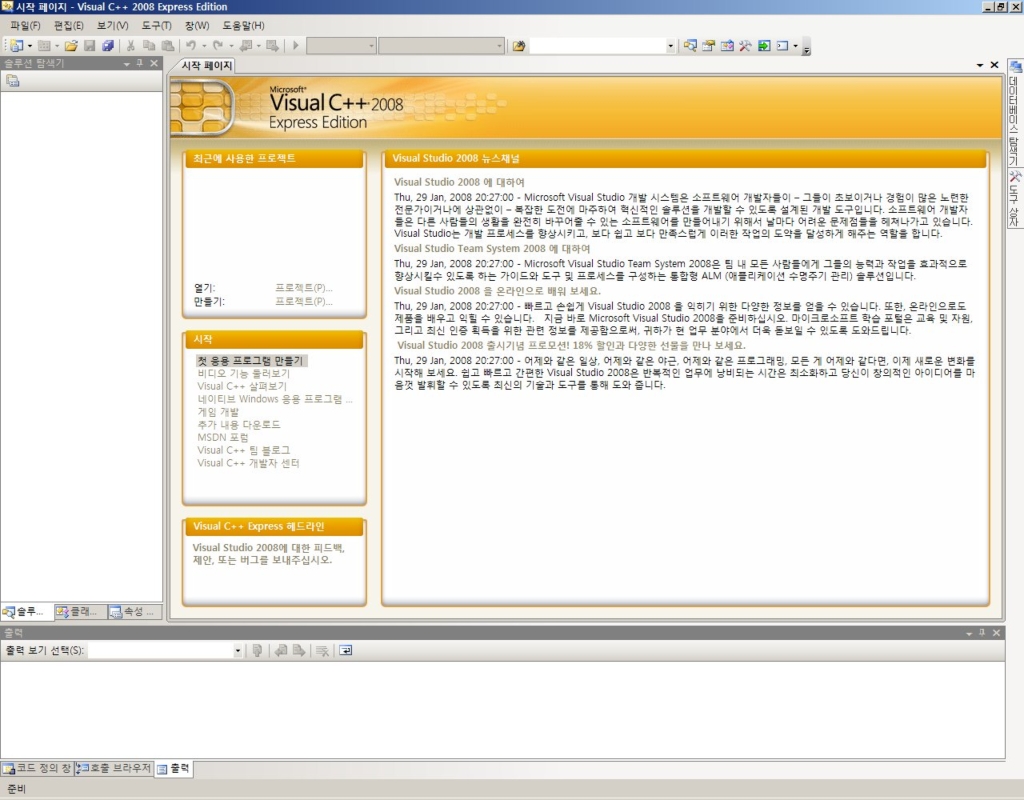Viewport: 1024px width, 800px height.
Task: Toggle auto-hide pin on Output panel
Action: (x=982, y=633)
